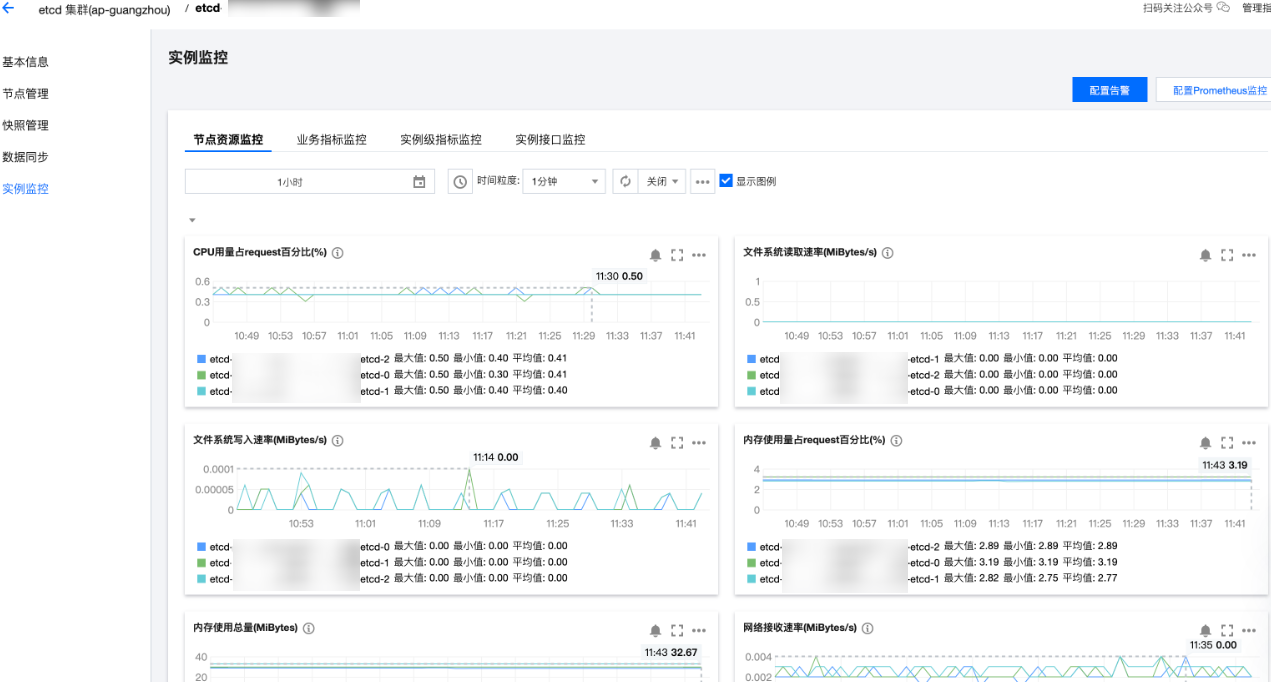Expand 内存使用总量 chart to fullscreen
The height and width of the screenshot is (682, 1271).
(x=677, y=630)
